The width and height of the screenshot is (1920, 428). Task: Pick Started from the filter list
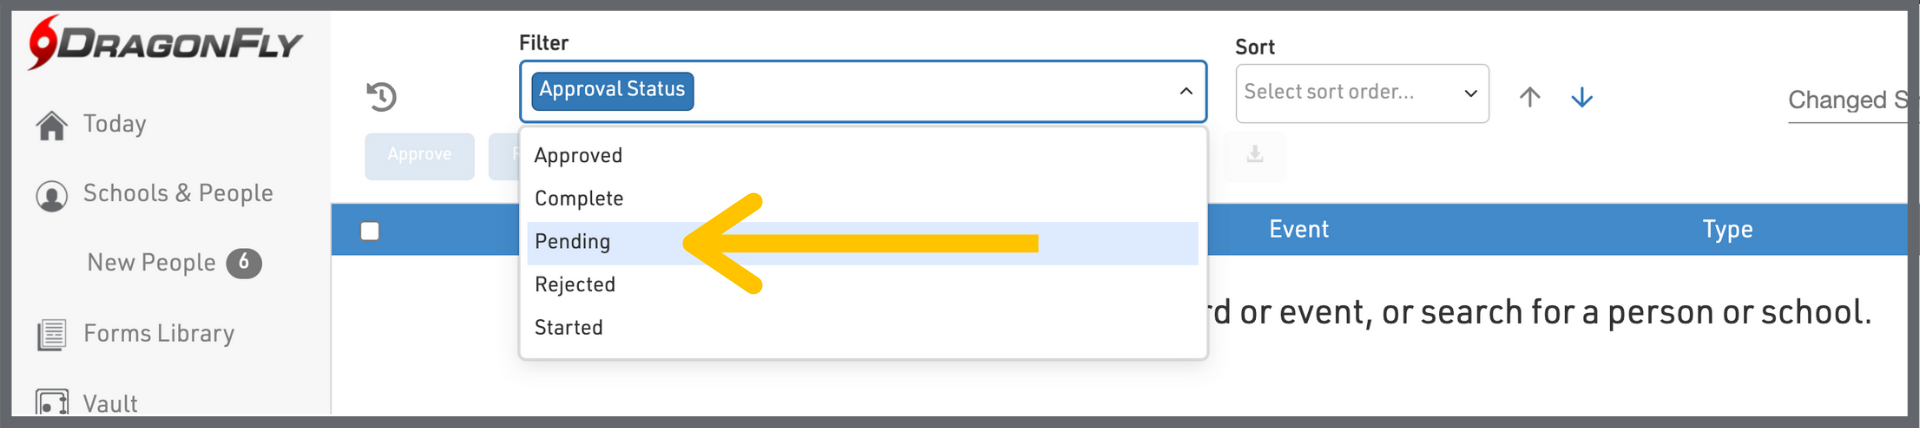point(569,328)
